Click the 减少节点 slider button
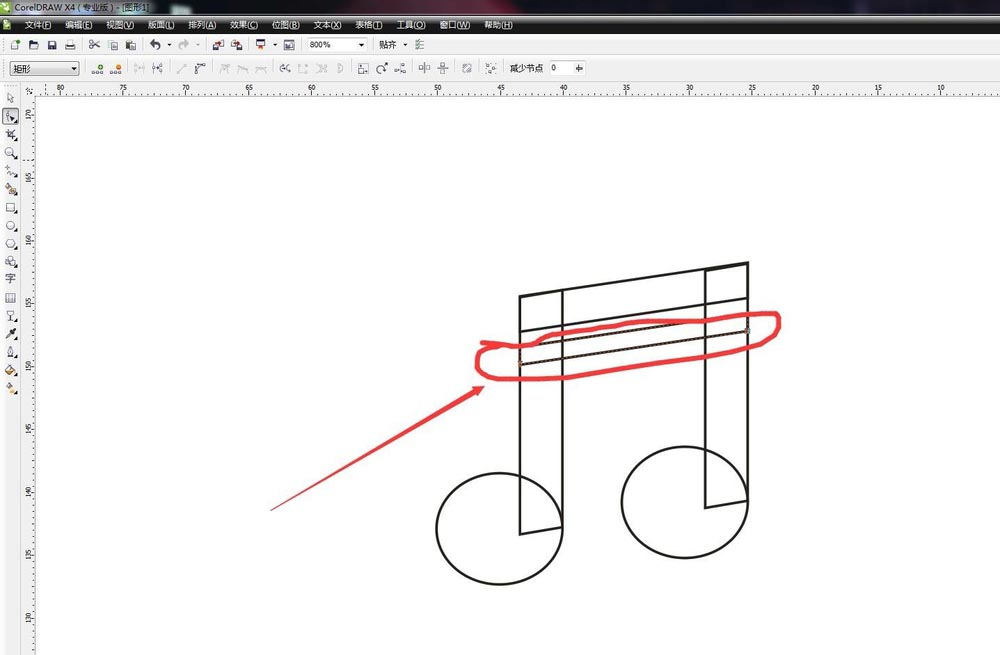The width and height of the screenshot is (1000, 655). (579, 68)
